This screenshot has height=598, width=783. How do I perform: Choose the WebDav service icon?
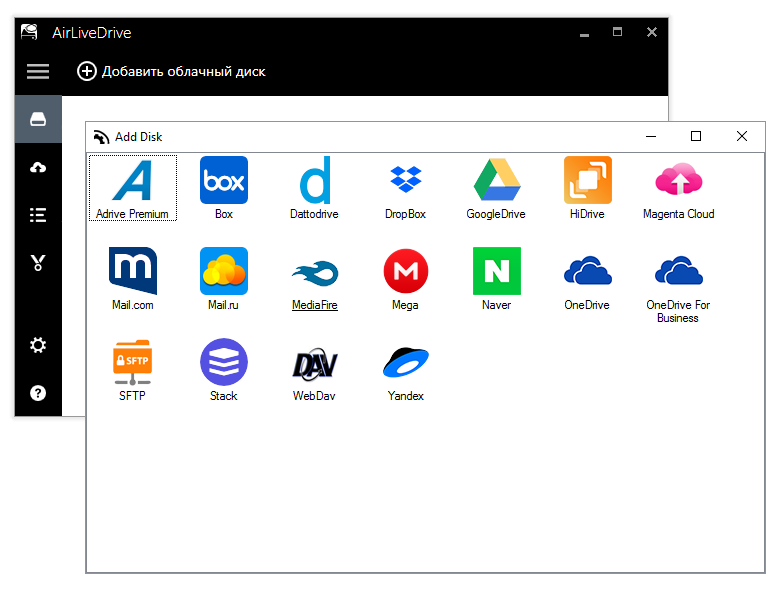315,363
